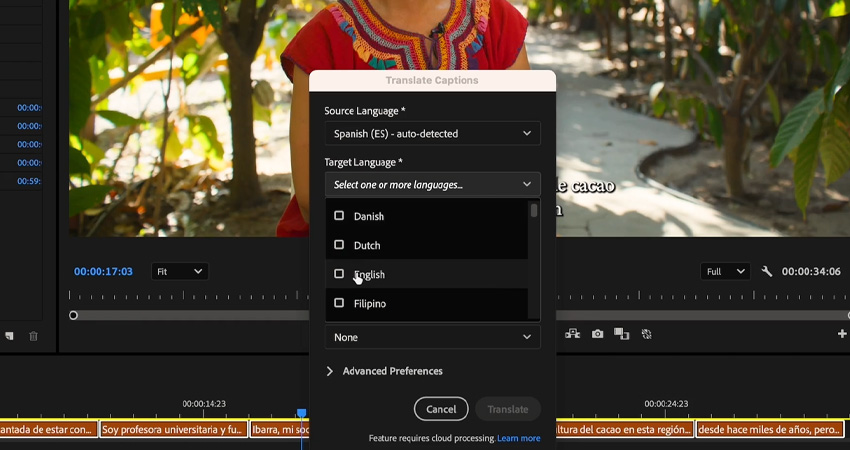Click the comparison view icon
Viewport: 850px width, 450px height.
621,334
